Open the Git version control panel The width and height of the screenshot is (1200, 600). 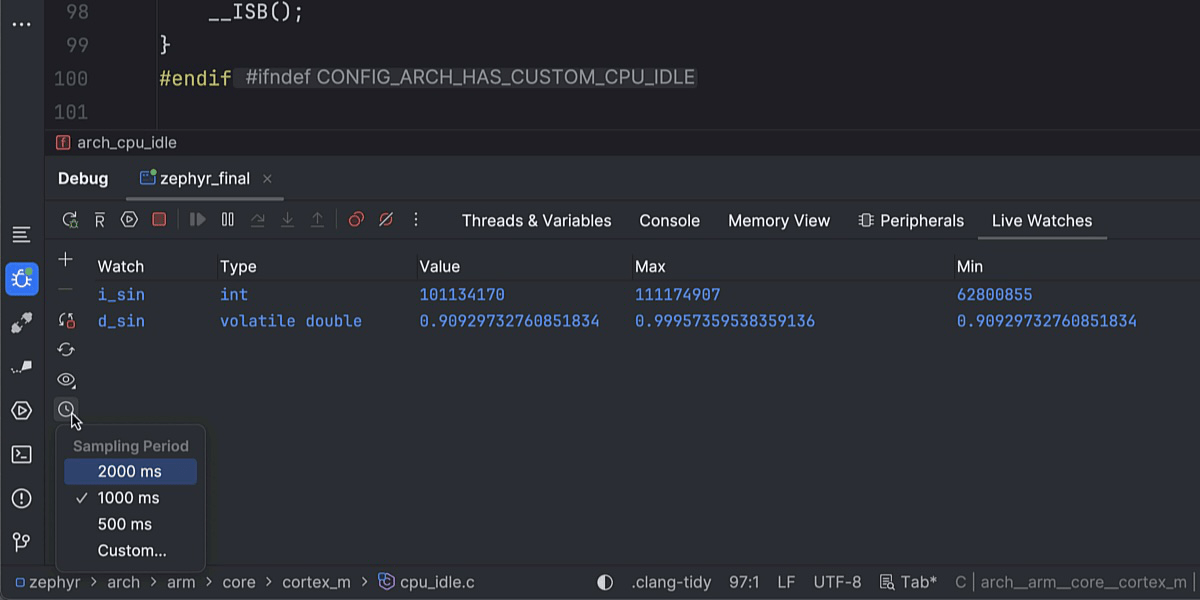click(22, 542)
